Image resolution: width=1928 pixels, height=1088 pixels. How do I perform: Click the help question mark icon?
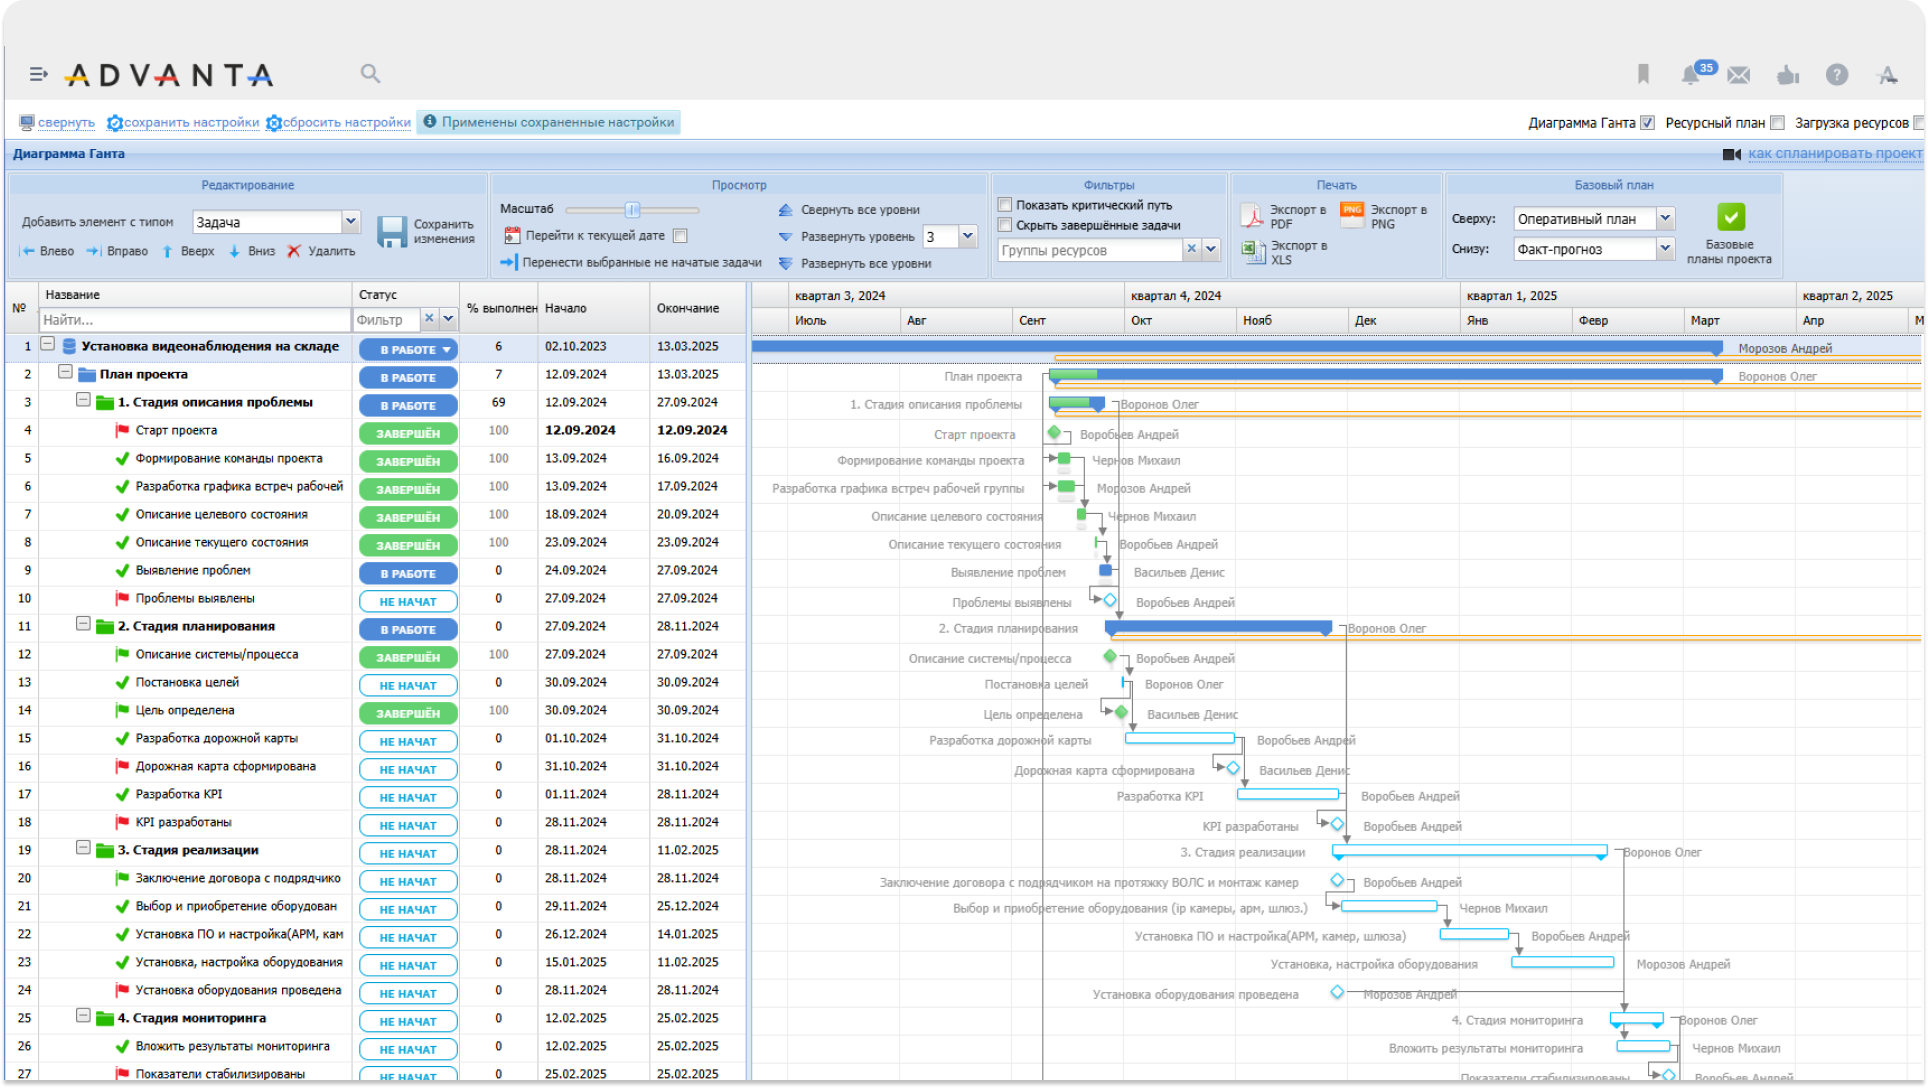click(x=1836, y=75)
